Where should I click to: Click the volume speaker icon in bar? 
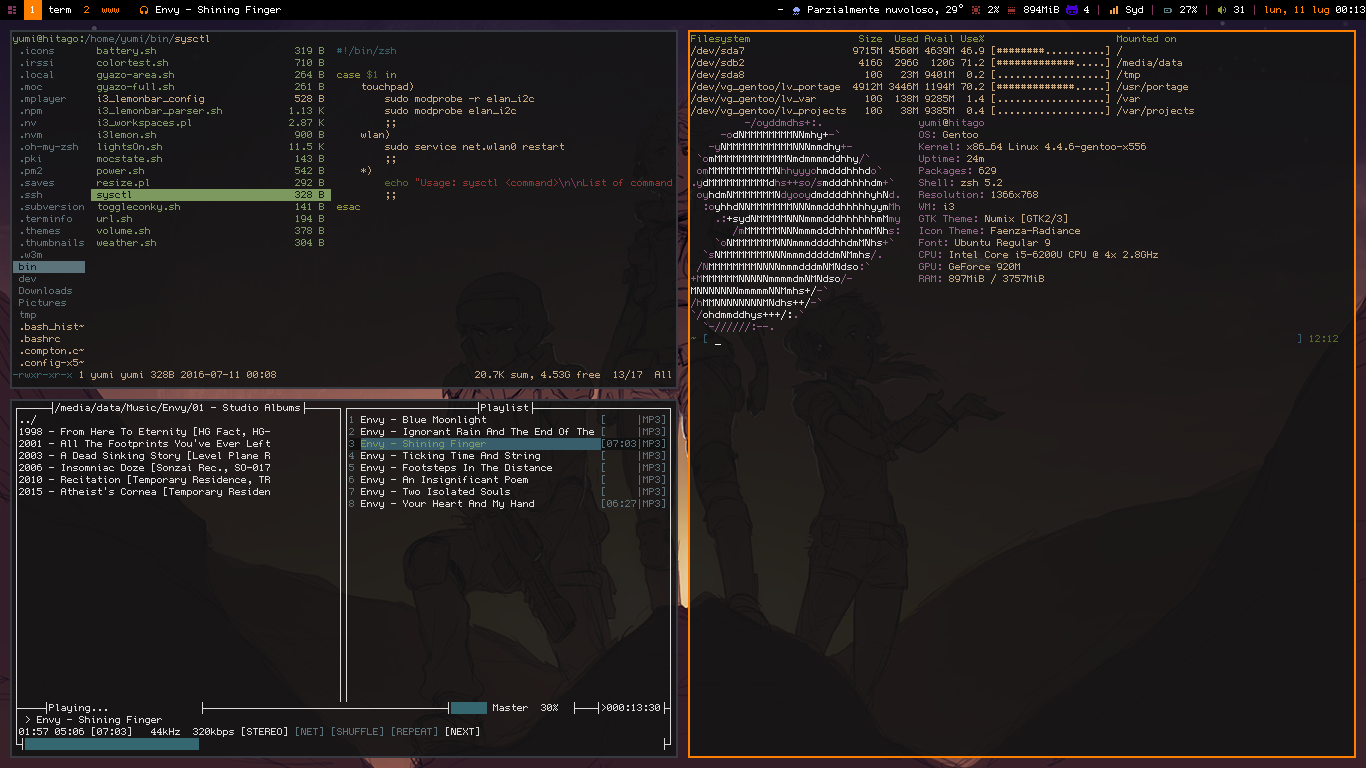1221,10
